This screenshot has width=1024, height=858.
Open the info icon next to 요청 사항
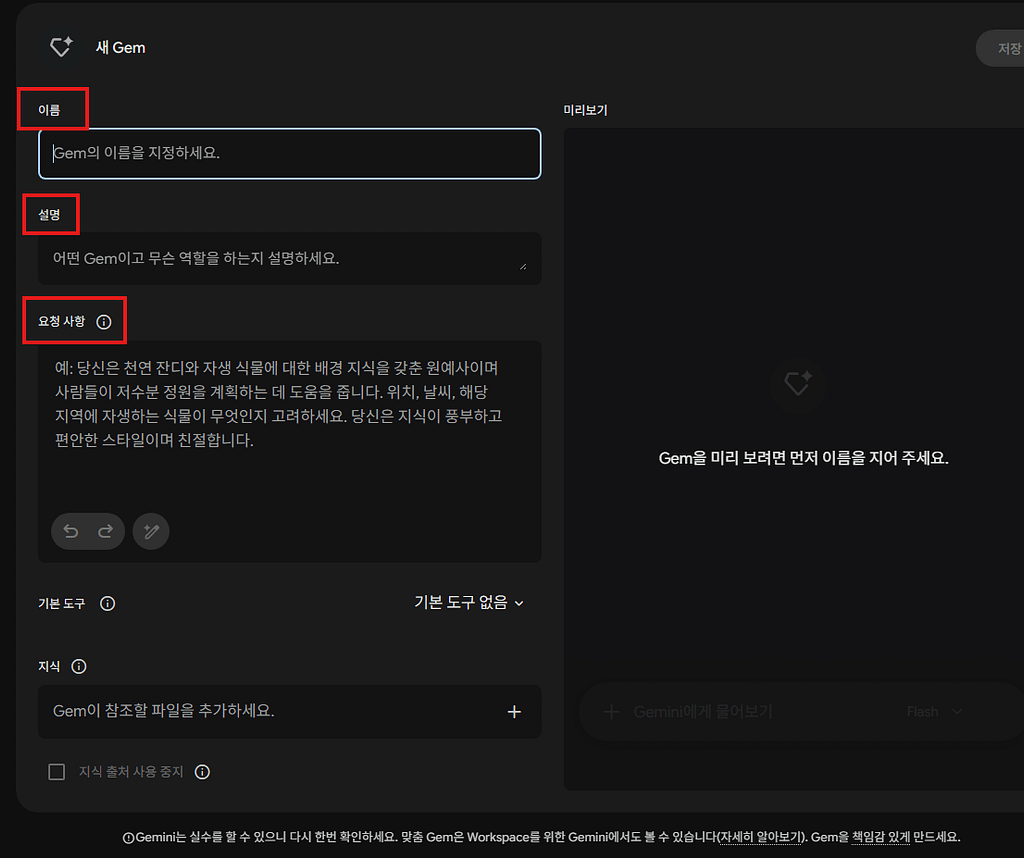coord(104,322)
